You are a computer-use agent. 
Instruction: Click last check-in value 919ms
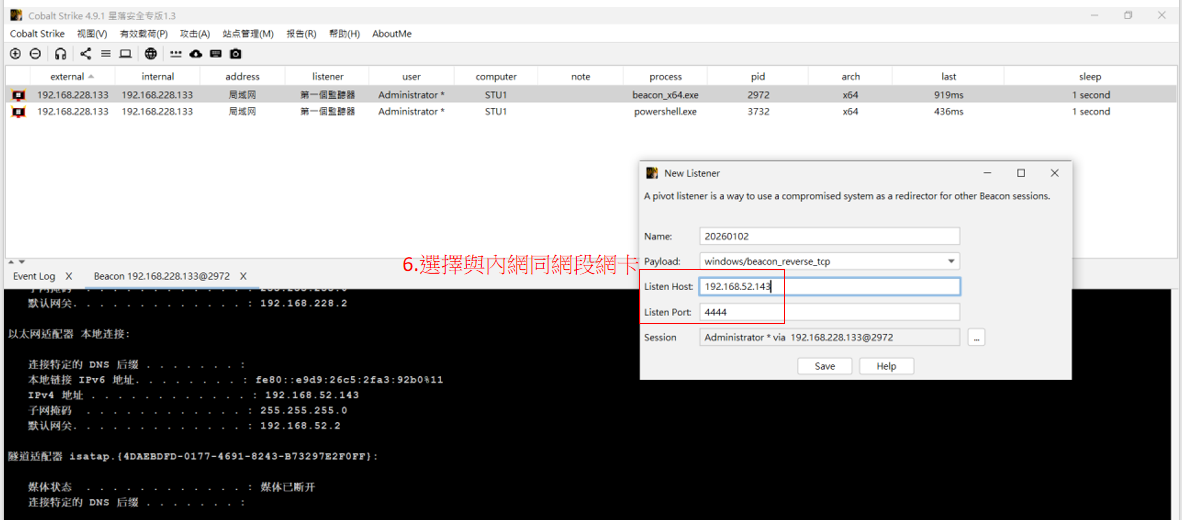[x=948, y=95]
